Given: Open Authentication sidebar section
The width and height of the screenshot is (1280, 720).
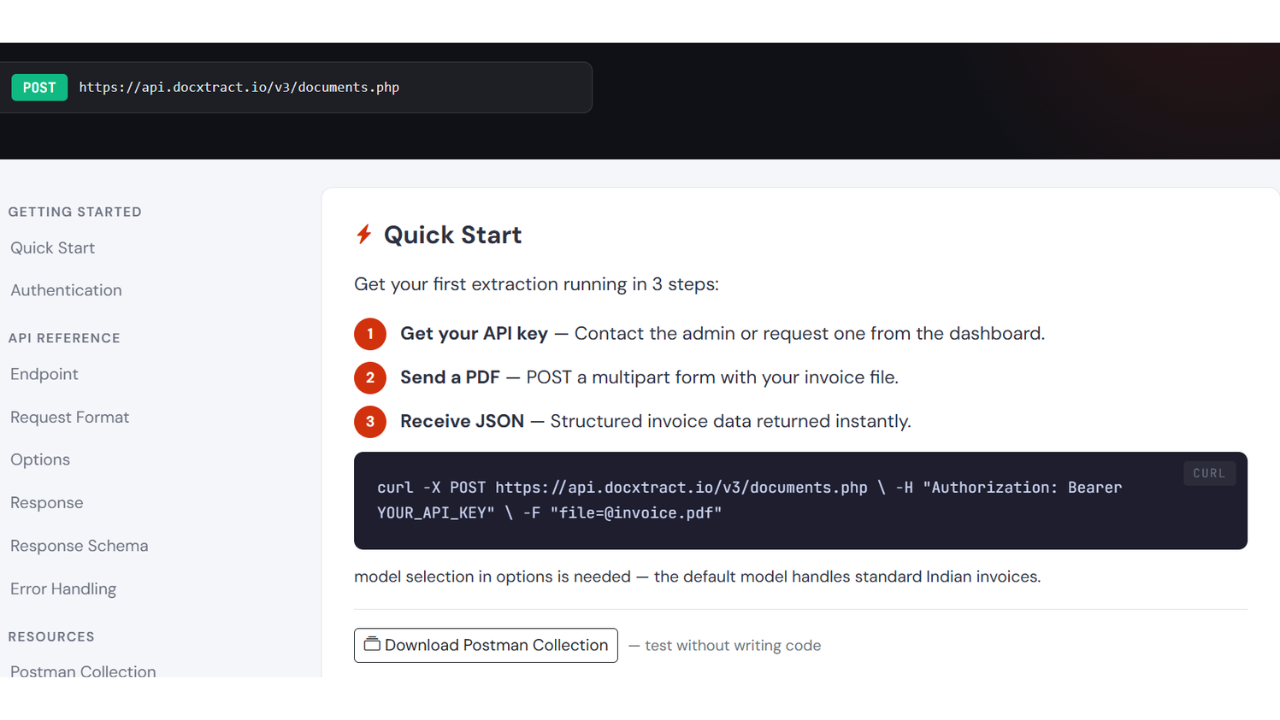Looking at the screenshot, I should 66,290.
